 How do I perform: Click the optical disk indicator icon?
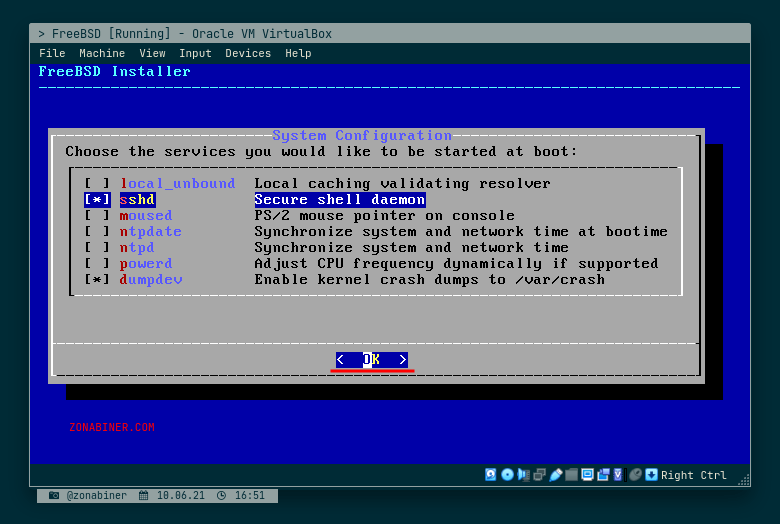pyautogui.click(x=507, y=475)
